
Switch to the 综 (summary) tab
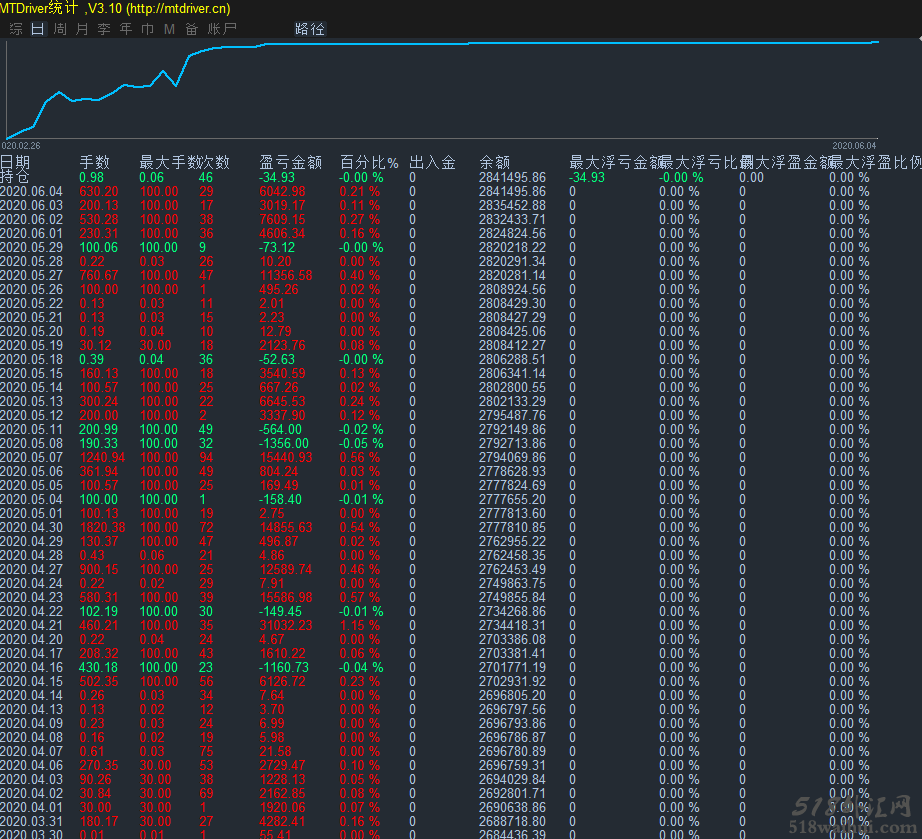pos(16,29)
